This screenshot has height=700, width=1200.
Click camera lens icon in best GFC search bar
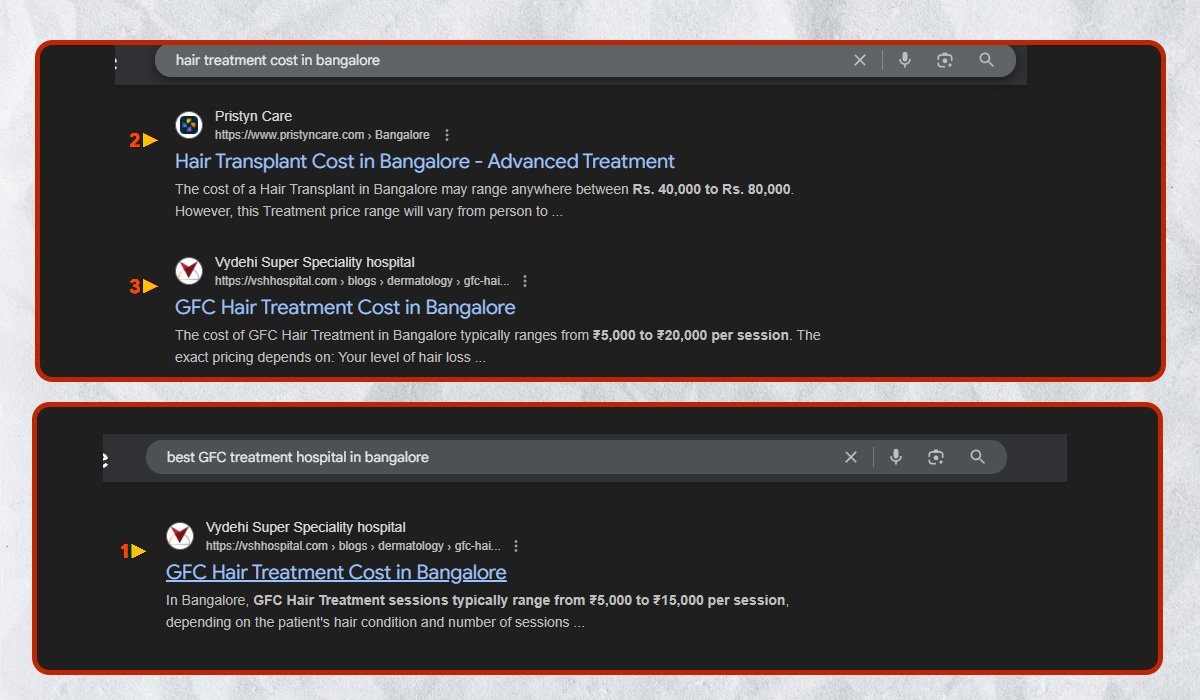click(x=936, y=457)
